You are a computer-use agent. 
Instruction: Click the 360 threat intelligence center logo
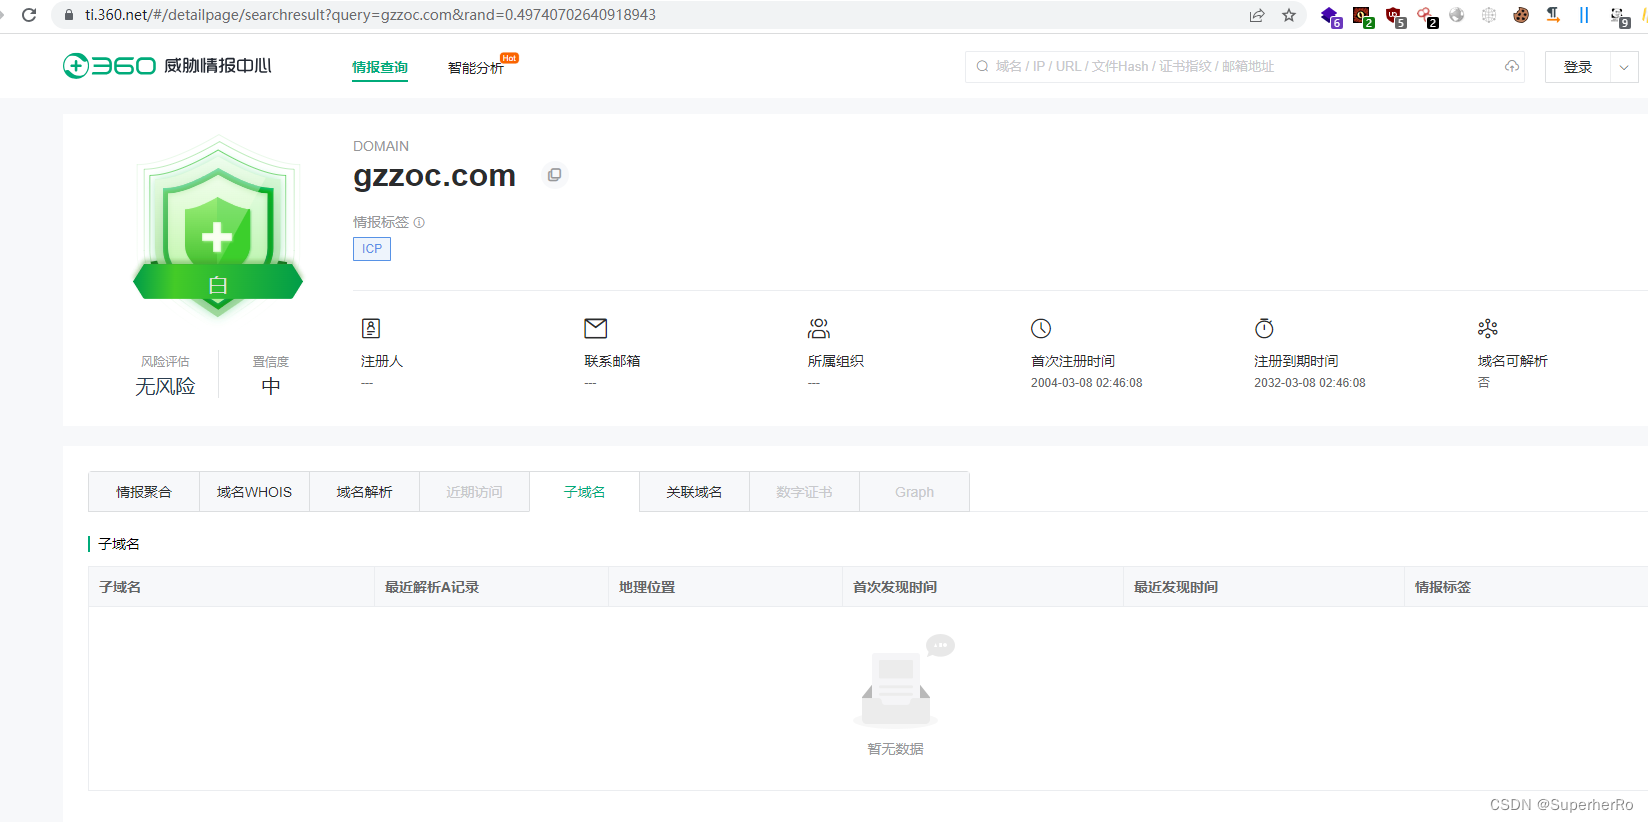coord(167,66)
